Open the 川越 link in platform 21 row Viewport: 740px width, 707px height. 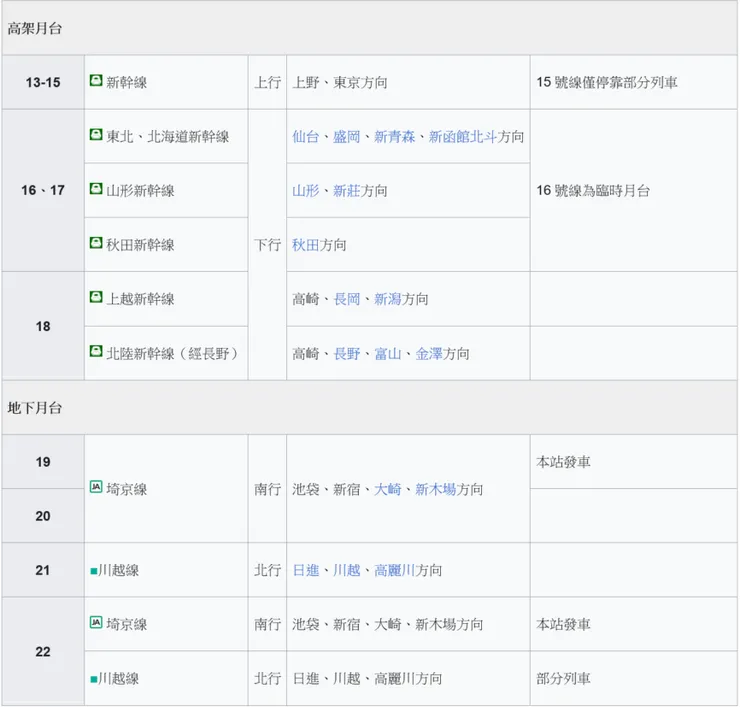(x=346, y=571)
